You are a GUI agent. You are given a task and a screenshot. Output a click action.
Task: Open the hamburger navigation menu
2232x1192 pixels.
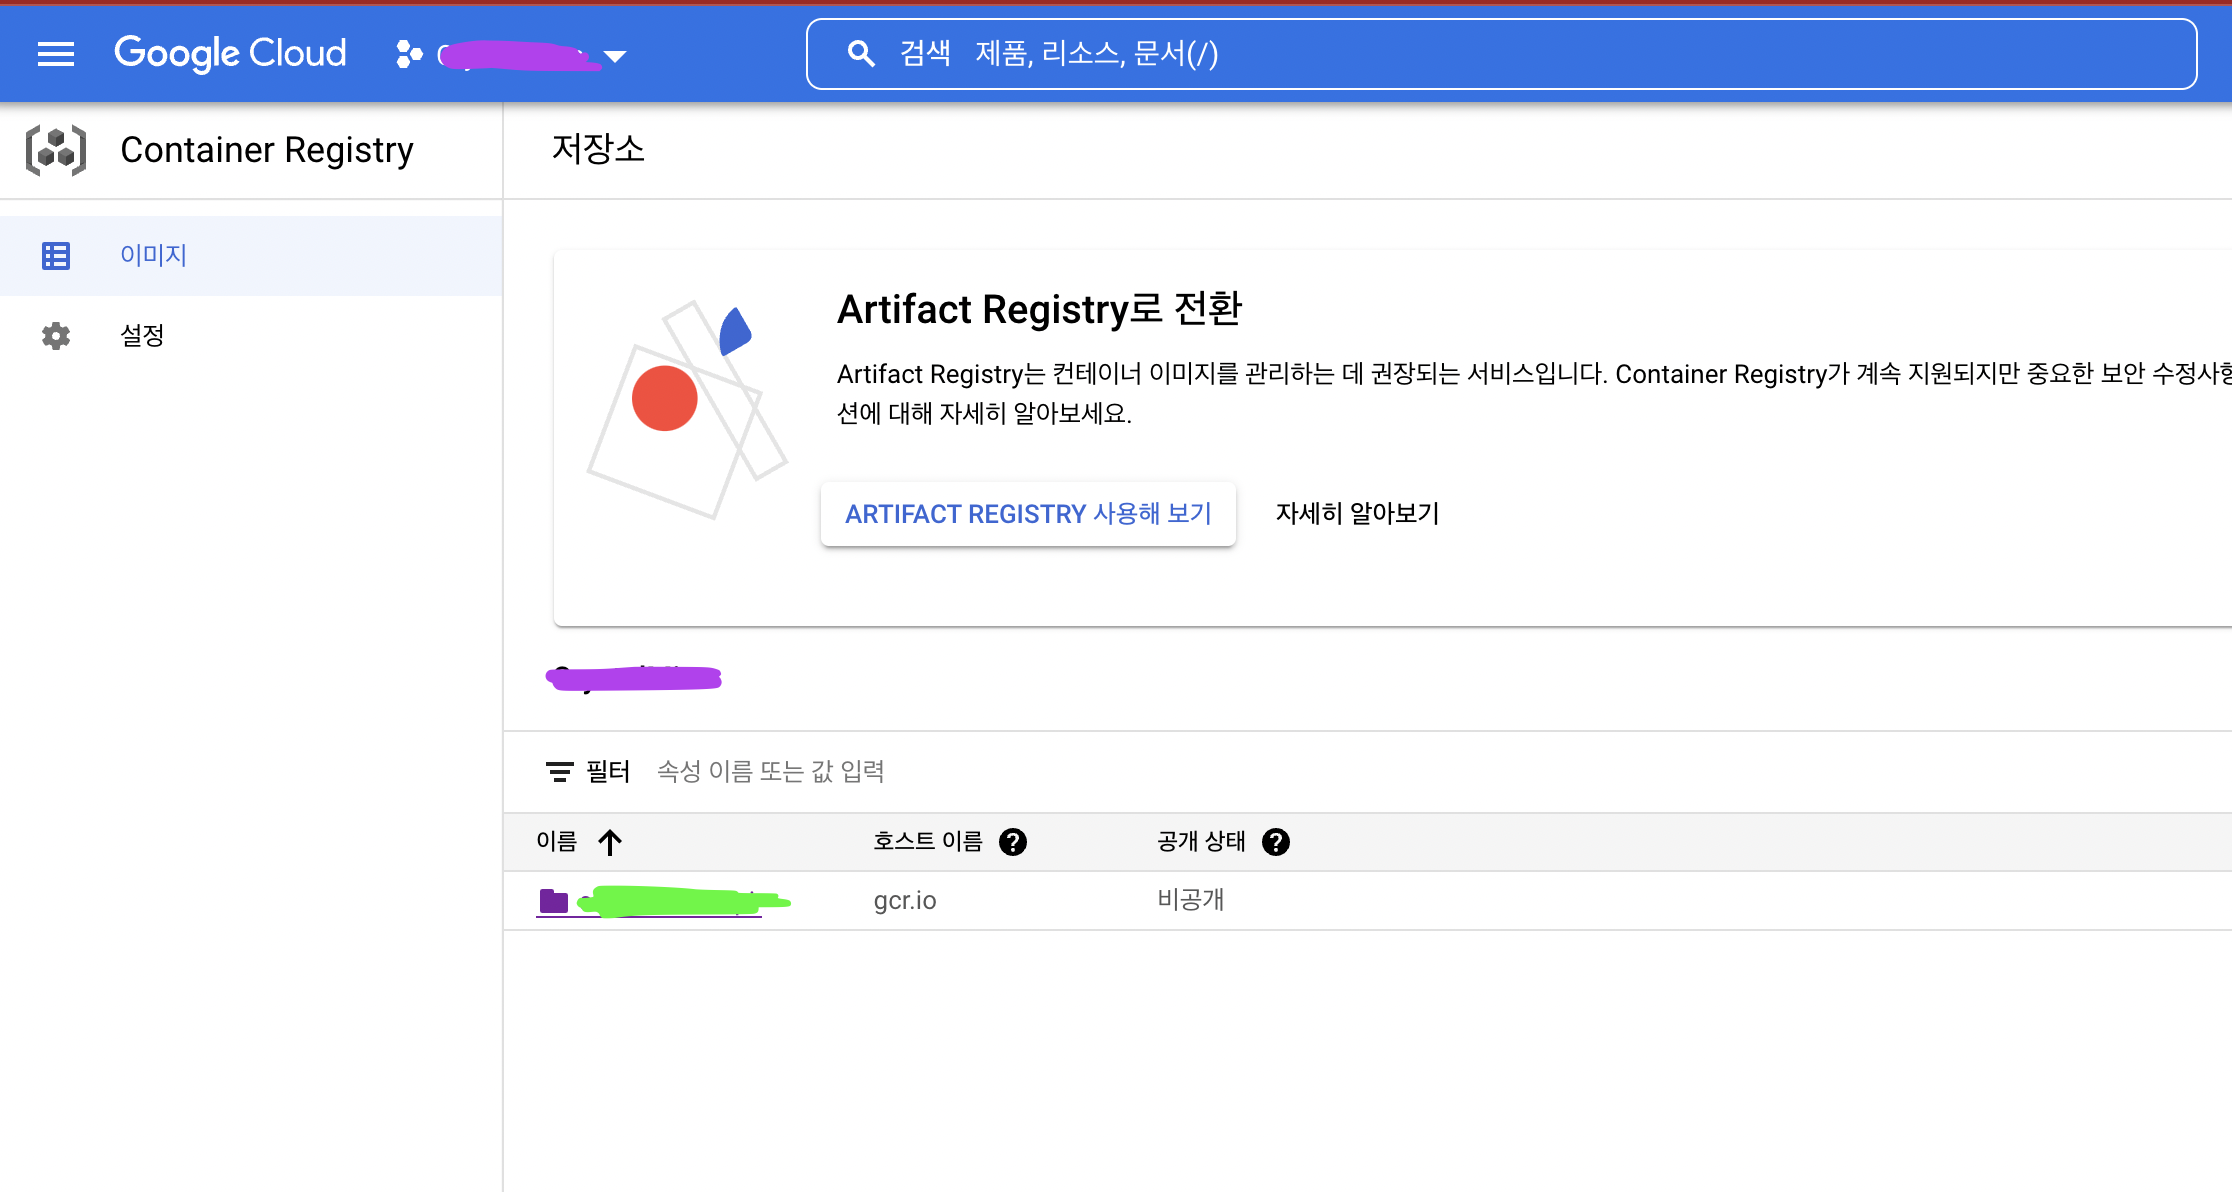pos(56,54)
